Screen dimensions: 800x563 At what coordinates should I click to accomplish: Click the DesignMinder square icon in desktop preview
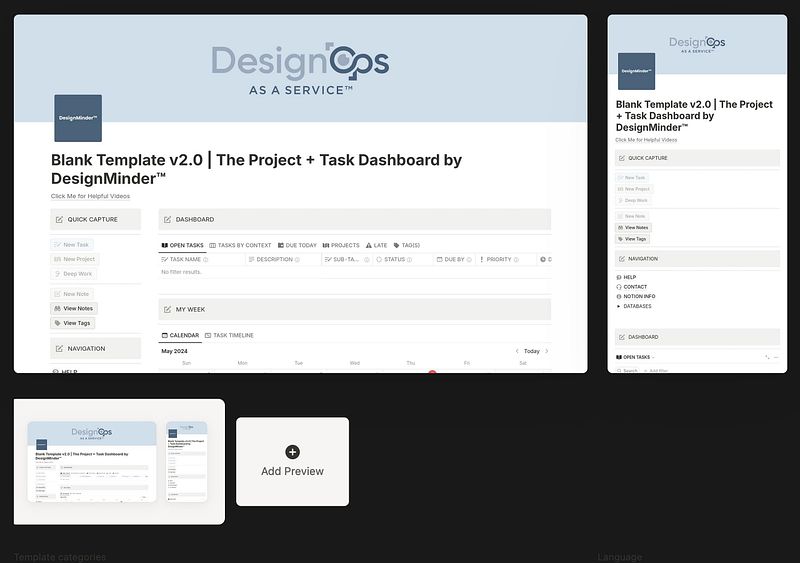coord(78,118)
